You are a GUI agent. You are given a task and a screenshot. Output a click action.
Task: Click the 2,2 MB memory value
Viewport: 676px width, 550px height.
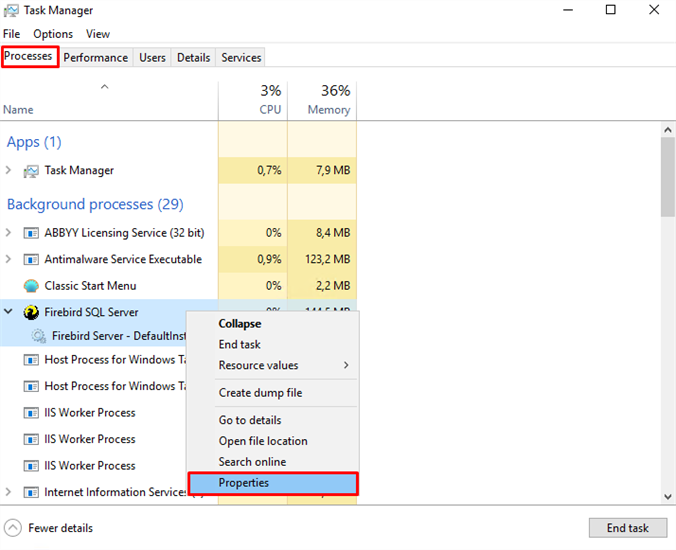tap(333, 285)
